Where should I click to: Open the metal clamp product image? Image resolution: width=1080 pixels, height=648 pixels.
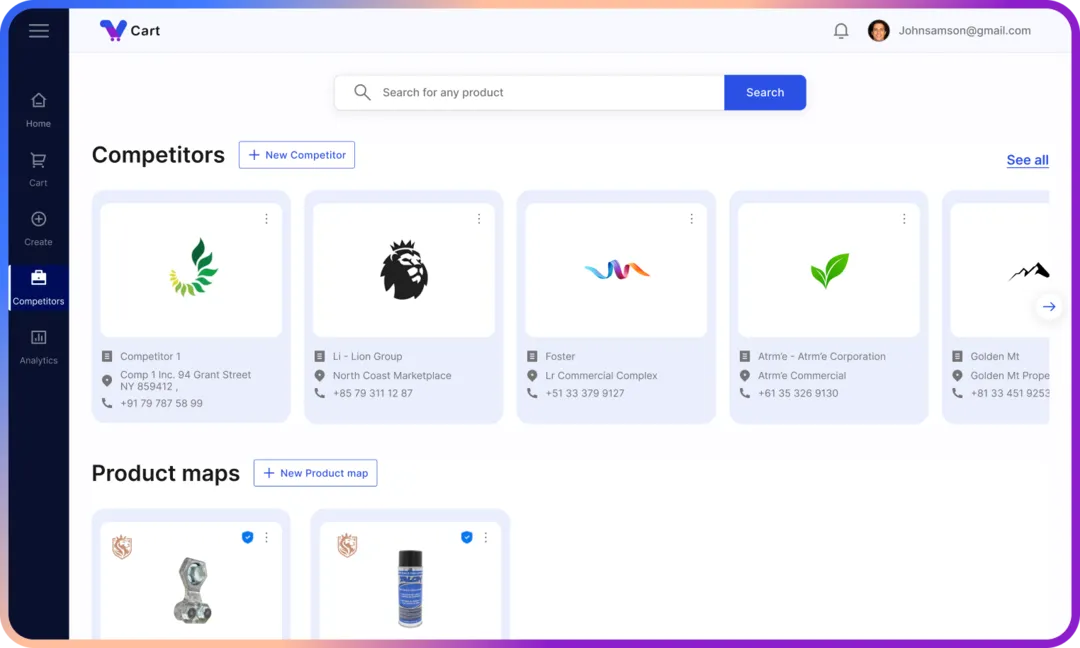tap(191, 591)
